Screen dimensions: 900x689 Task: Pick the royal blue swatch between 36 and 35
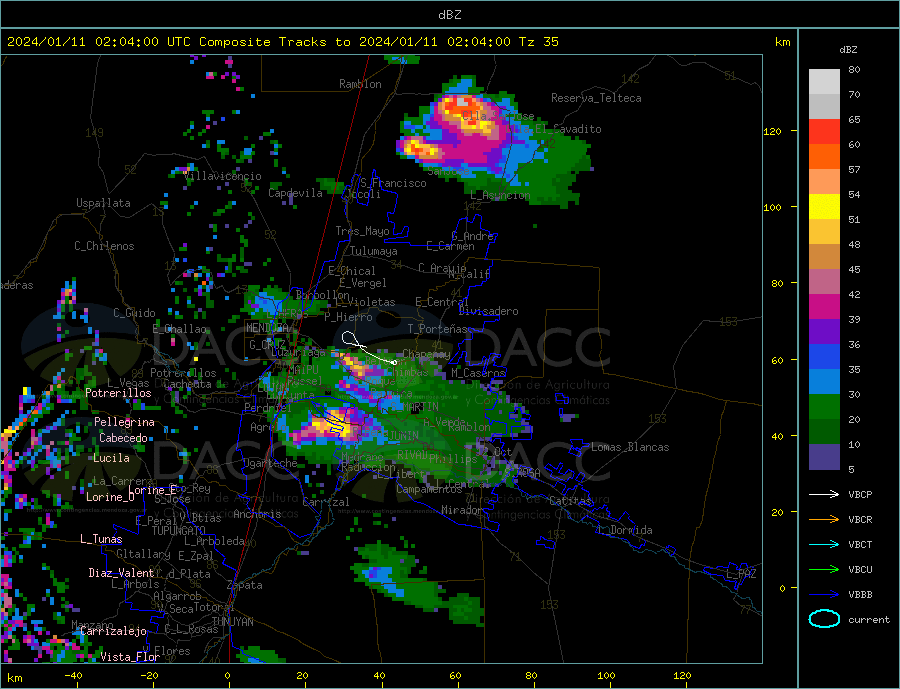tap(824, 357)
